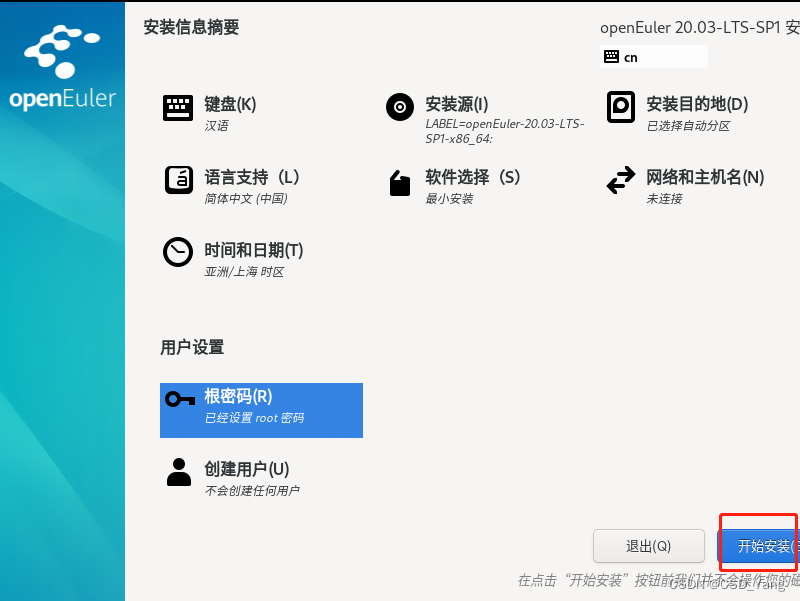
Task: Click the clock icon for 时间和日期(T)
Action: click(x=178, y=252)
